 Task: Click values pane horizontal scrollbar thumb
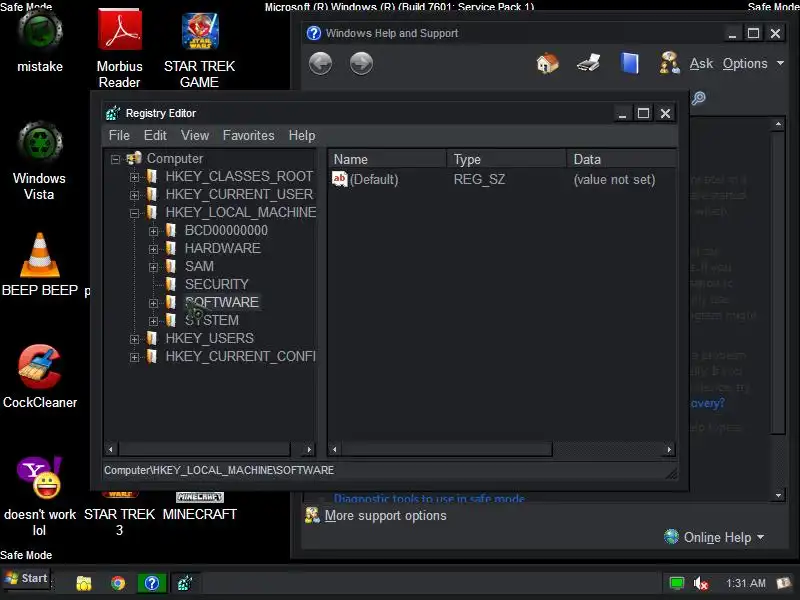coord(446,449)
